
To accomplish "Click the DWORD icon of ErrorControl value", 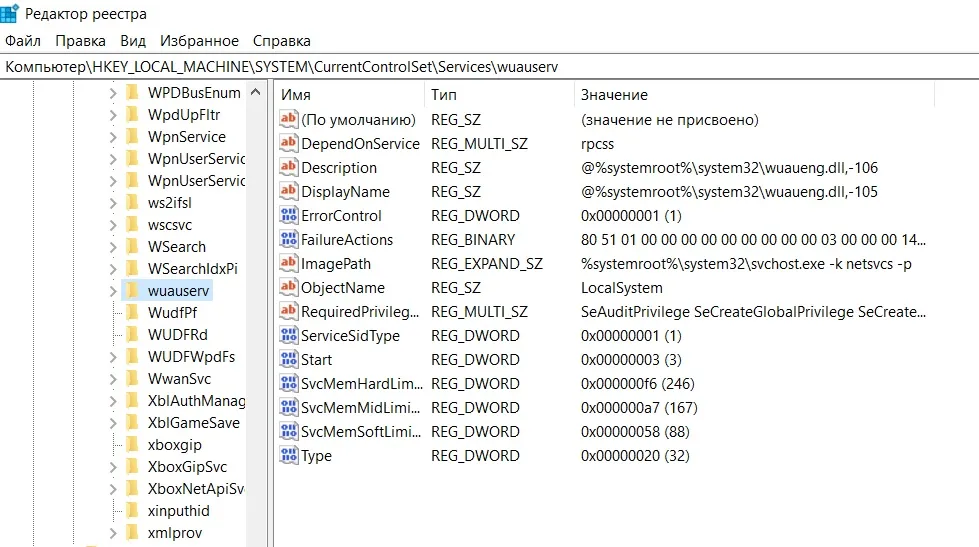I will [x=288, y=215].
